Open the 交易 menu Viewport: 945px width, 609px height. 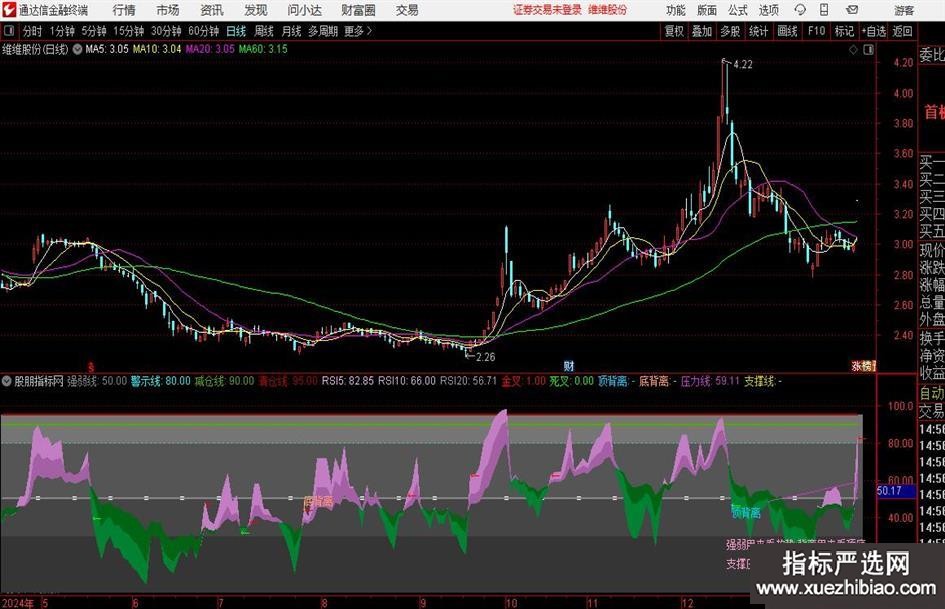tap(407, 10)
